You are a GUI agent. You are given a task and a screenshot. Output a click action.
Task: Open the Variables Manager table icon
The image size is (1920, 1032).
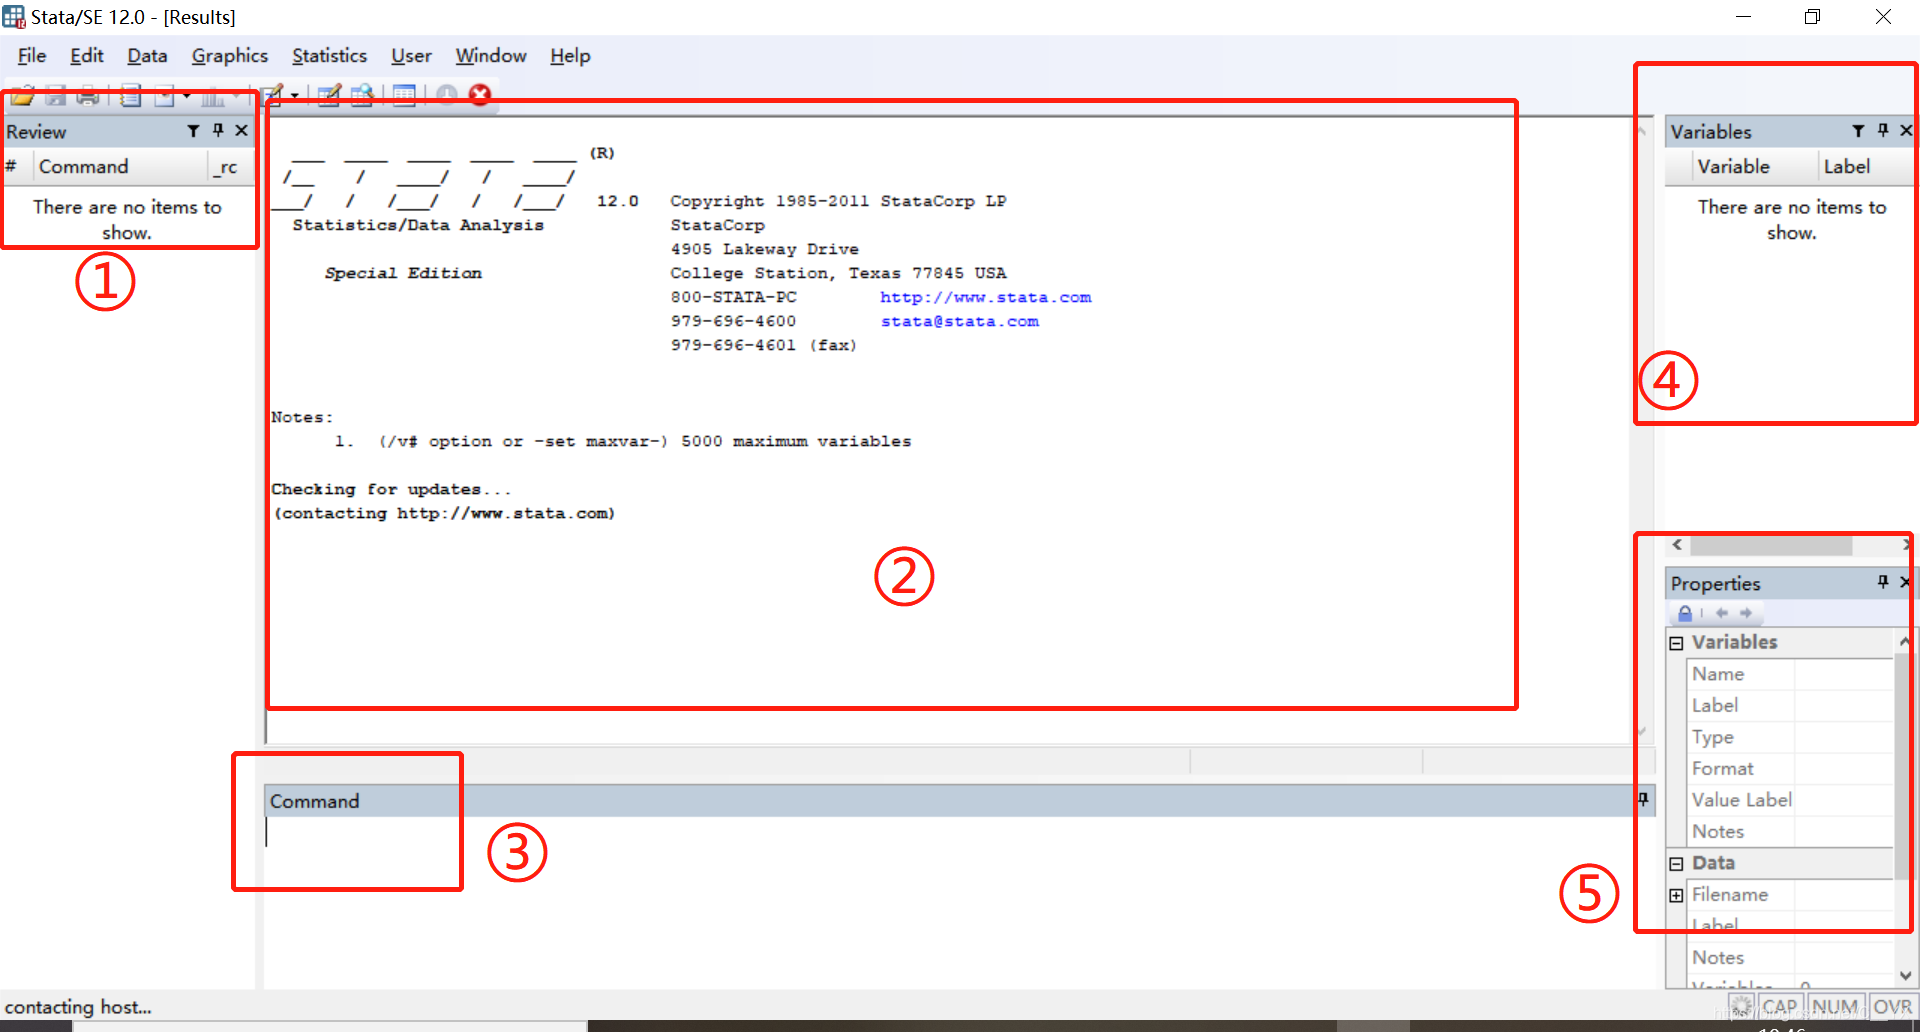pyautogui.click(x=404, y=95)
